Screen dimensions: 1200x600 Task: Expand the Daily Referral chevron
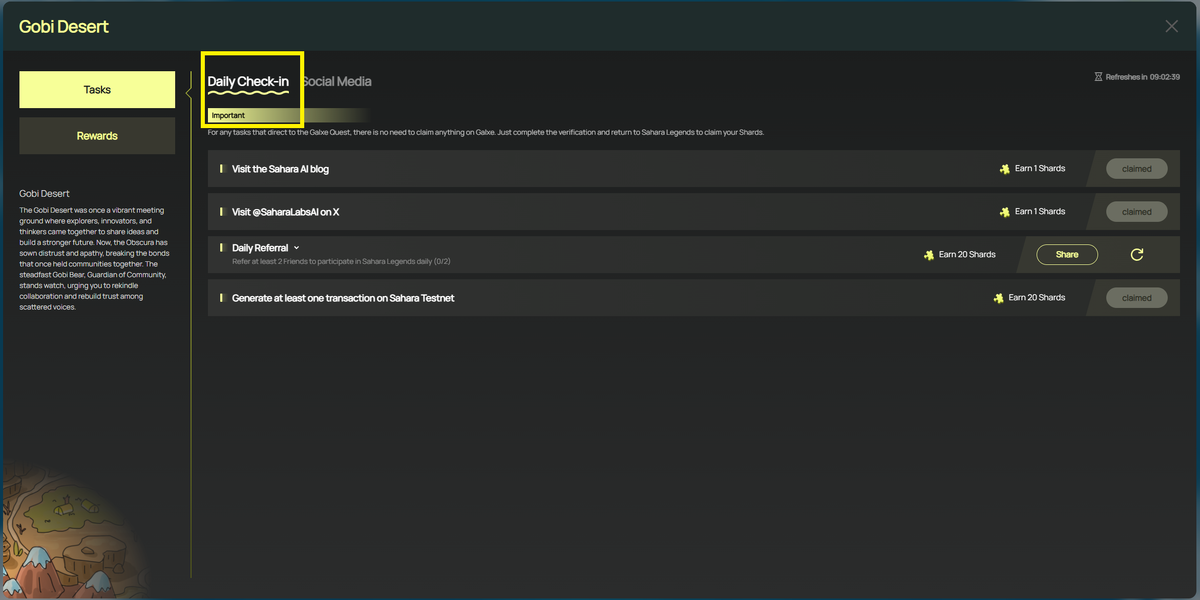coord(297,248)
